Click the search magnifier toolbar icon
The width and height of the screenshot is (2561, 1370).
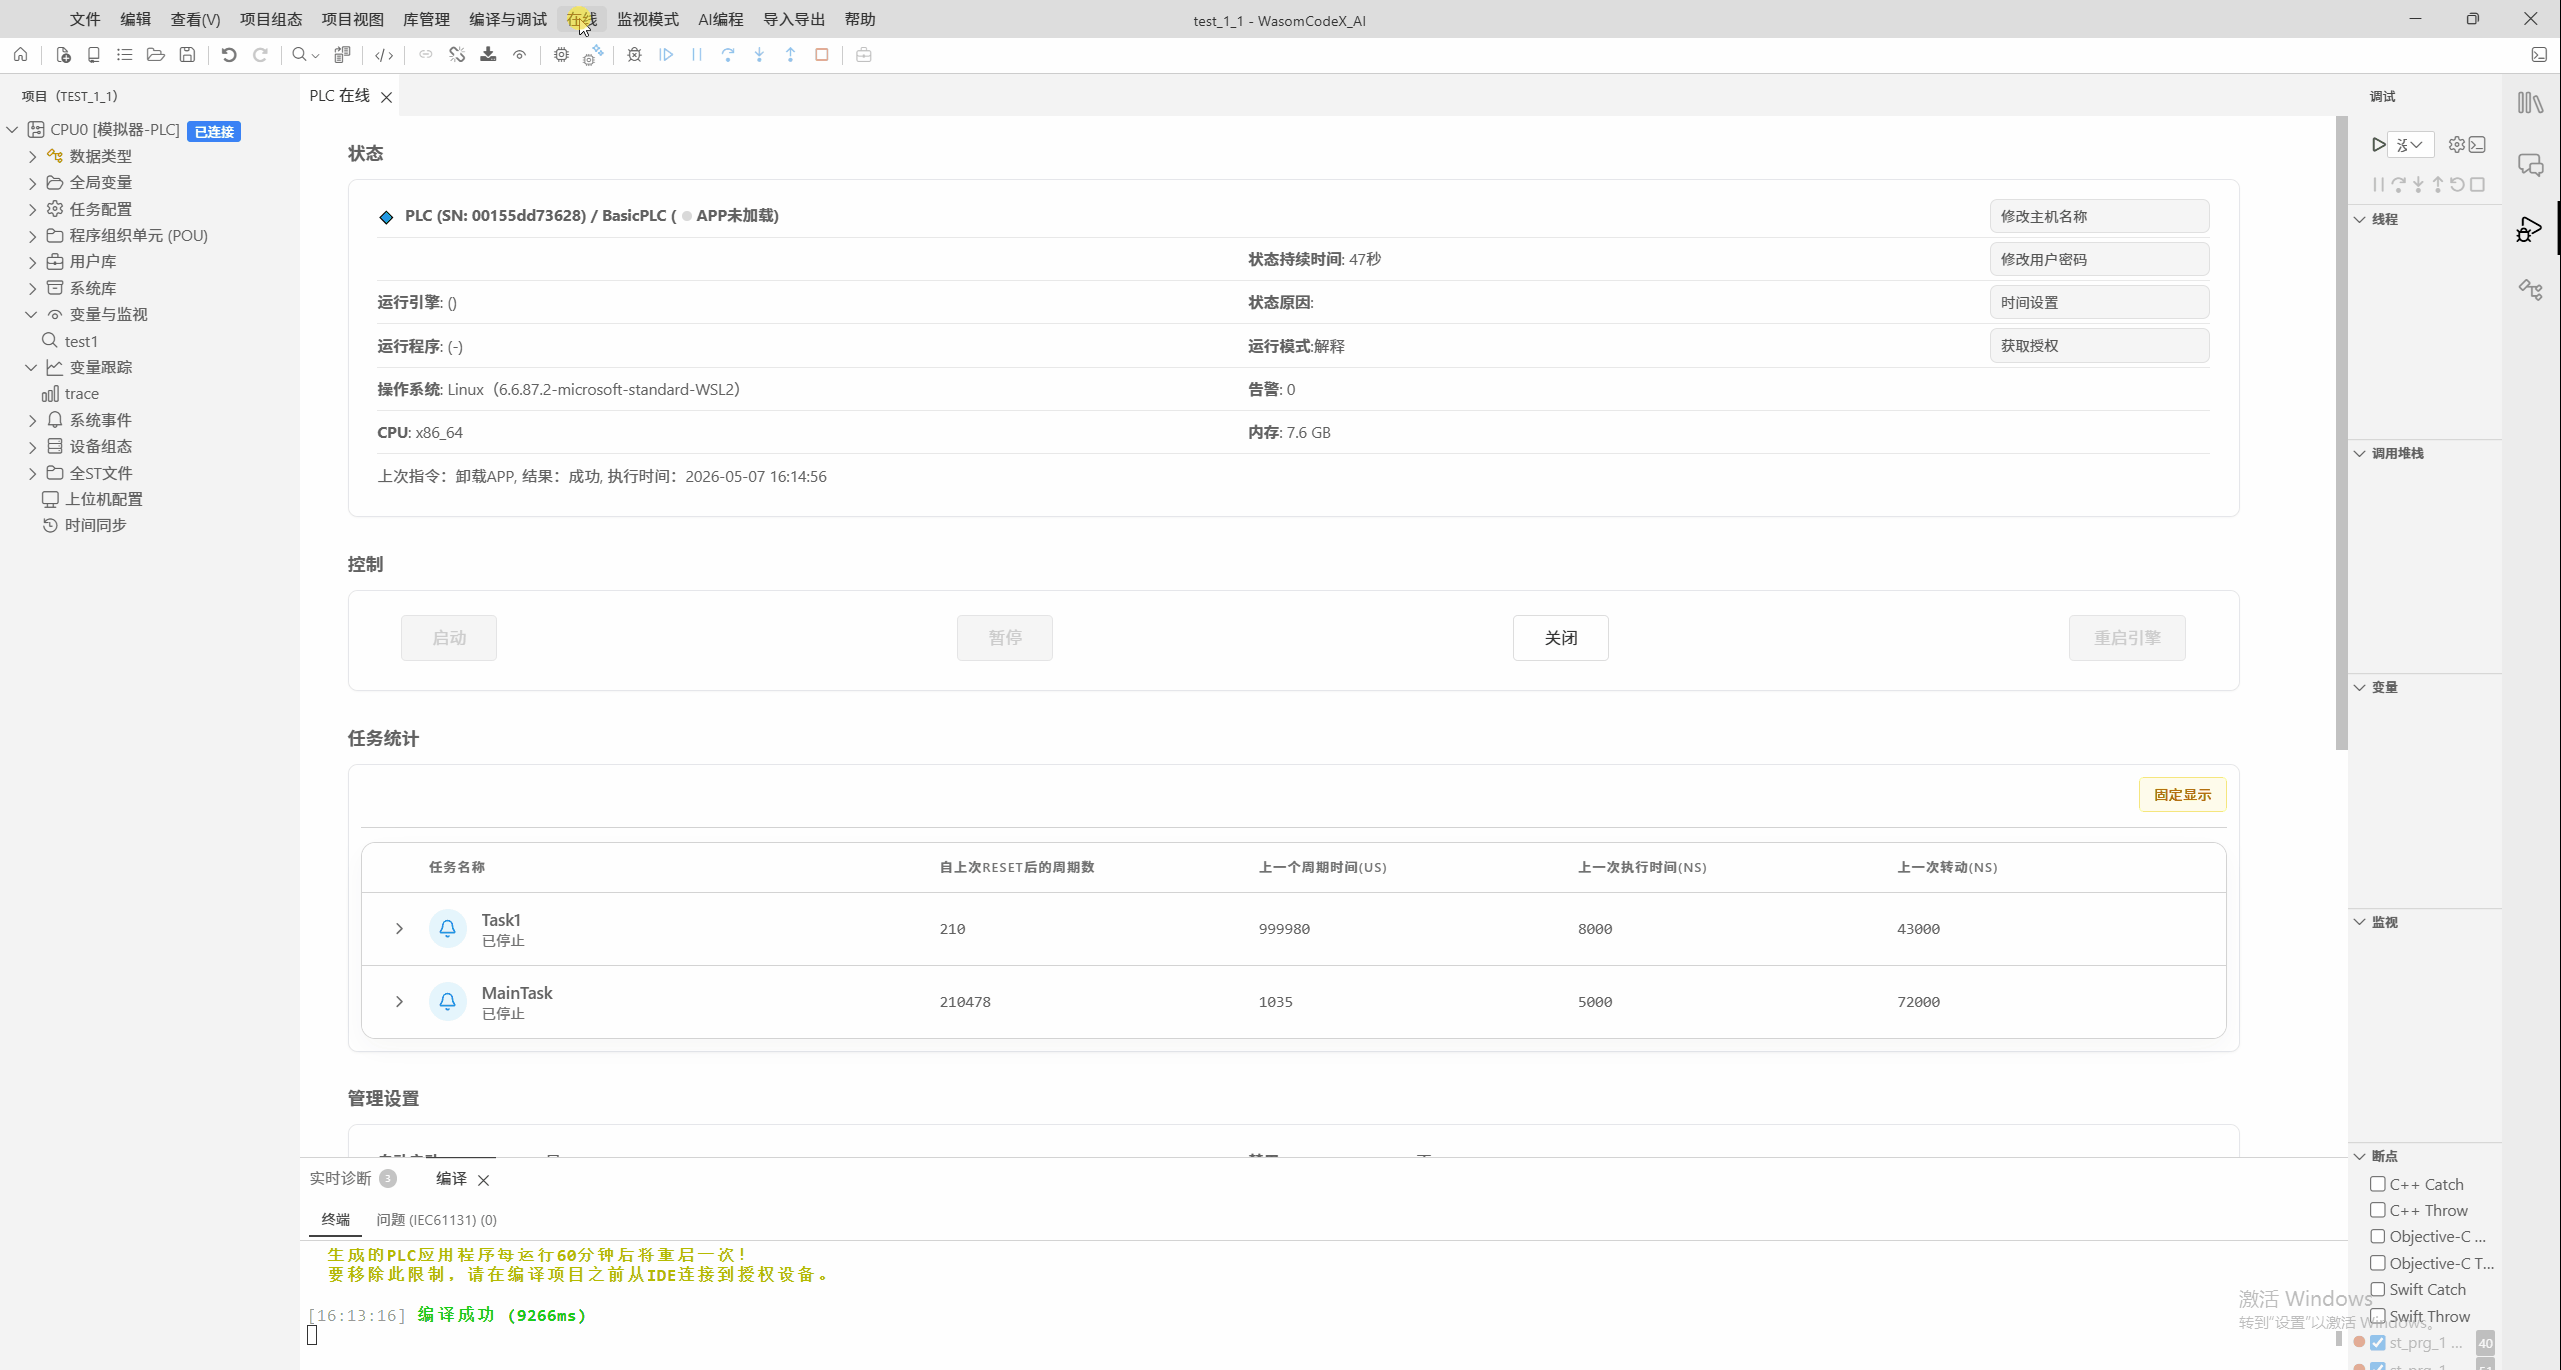click(299, 55)
